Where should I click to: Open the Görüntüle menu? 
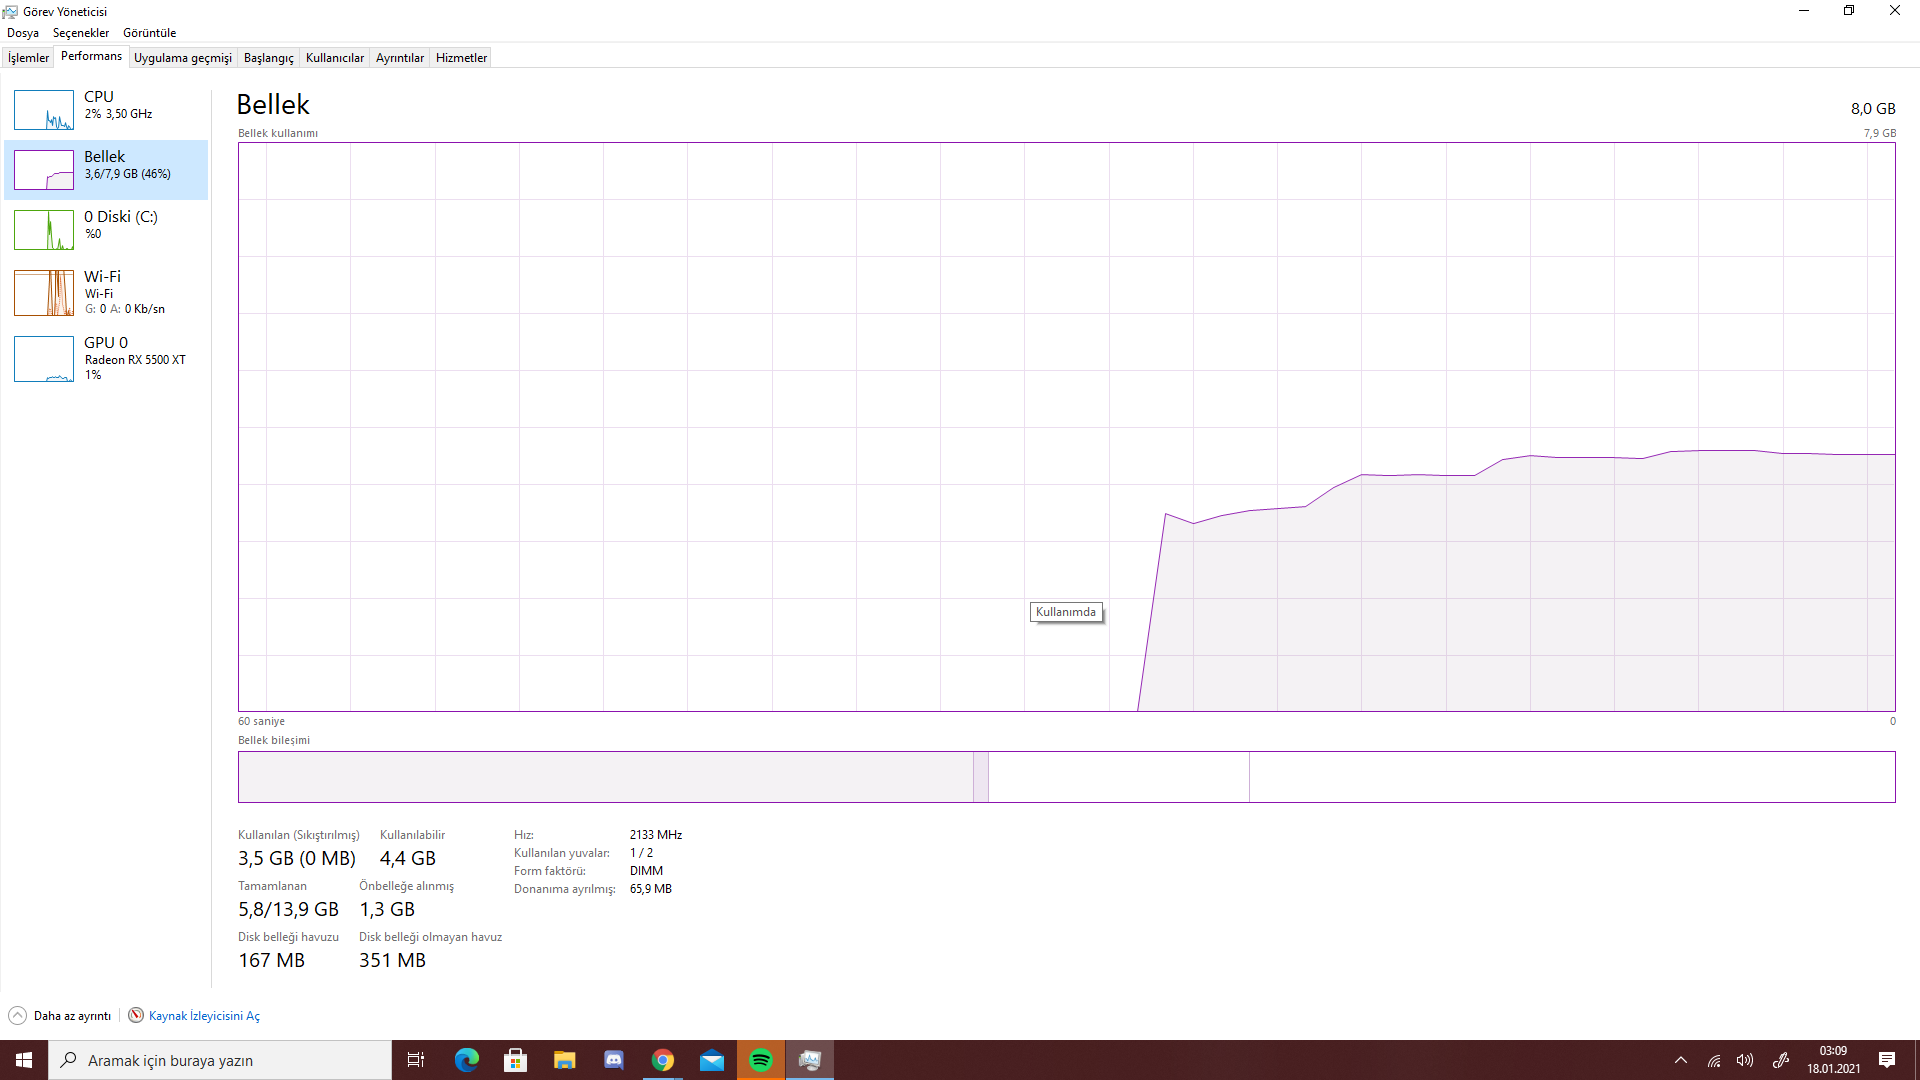pyautogui.click(x=149, y=33)
